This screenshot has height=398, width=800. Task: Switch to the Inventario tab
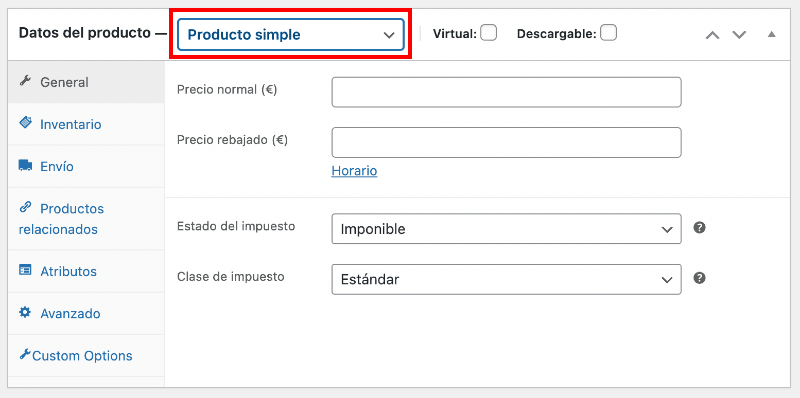(86, 124)
